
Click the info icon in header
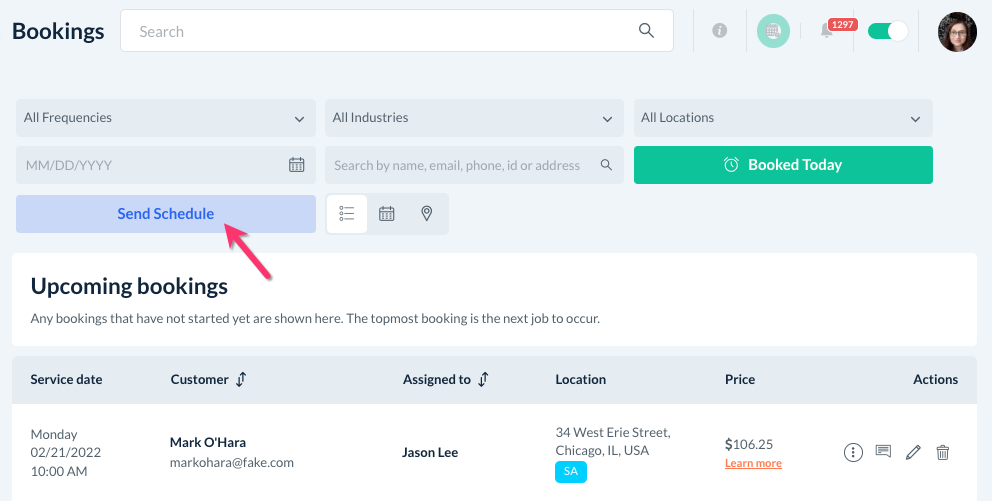point(719,31)
